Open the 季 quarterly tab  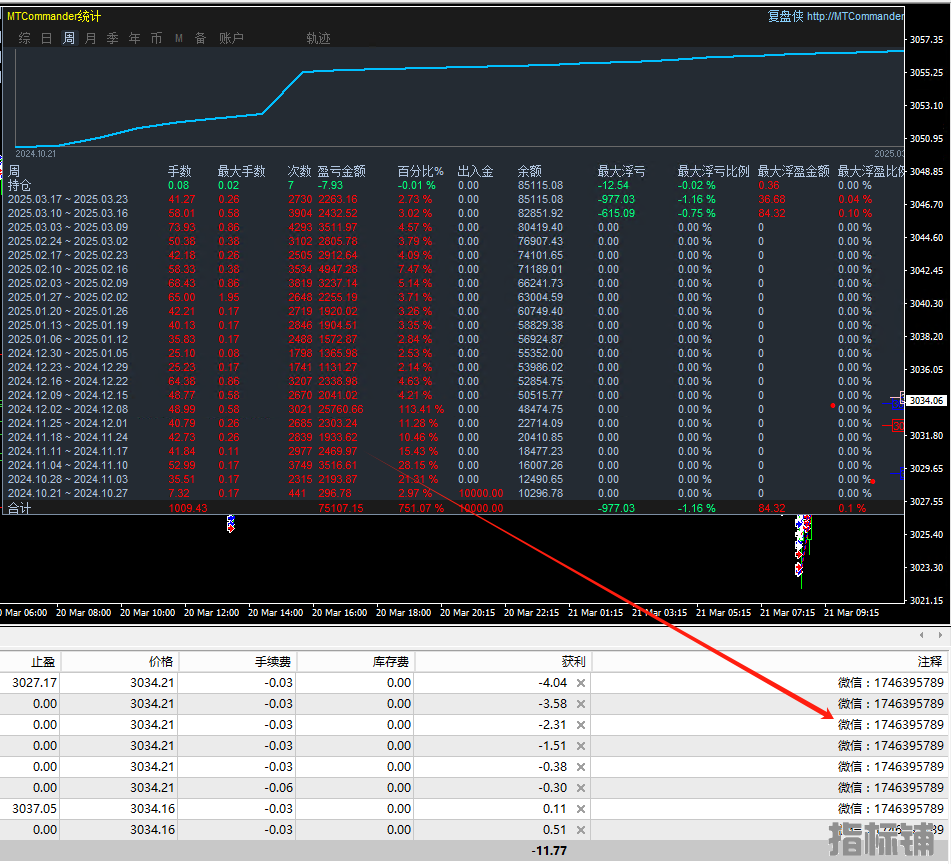pyautogui.click(x=112, y=38)
